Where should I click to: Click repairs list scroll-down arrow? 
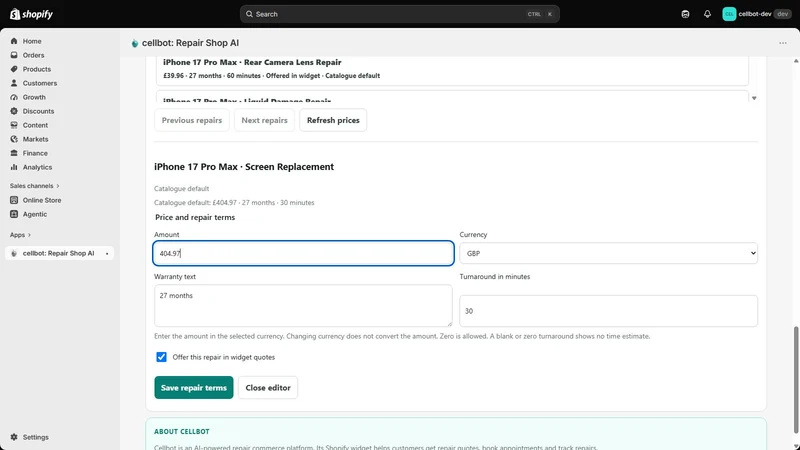pyautogui.click(x=754, y=98)
